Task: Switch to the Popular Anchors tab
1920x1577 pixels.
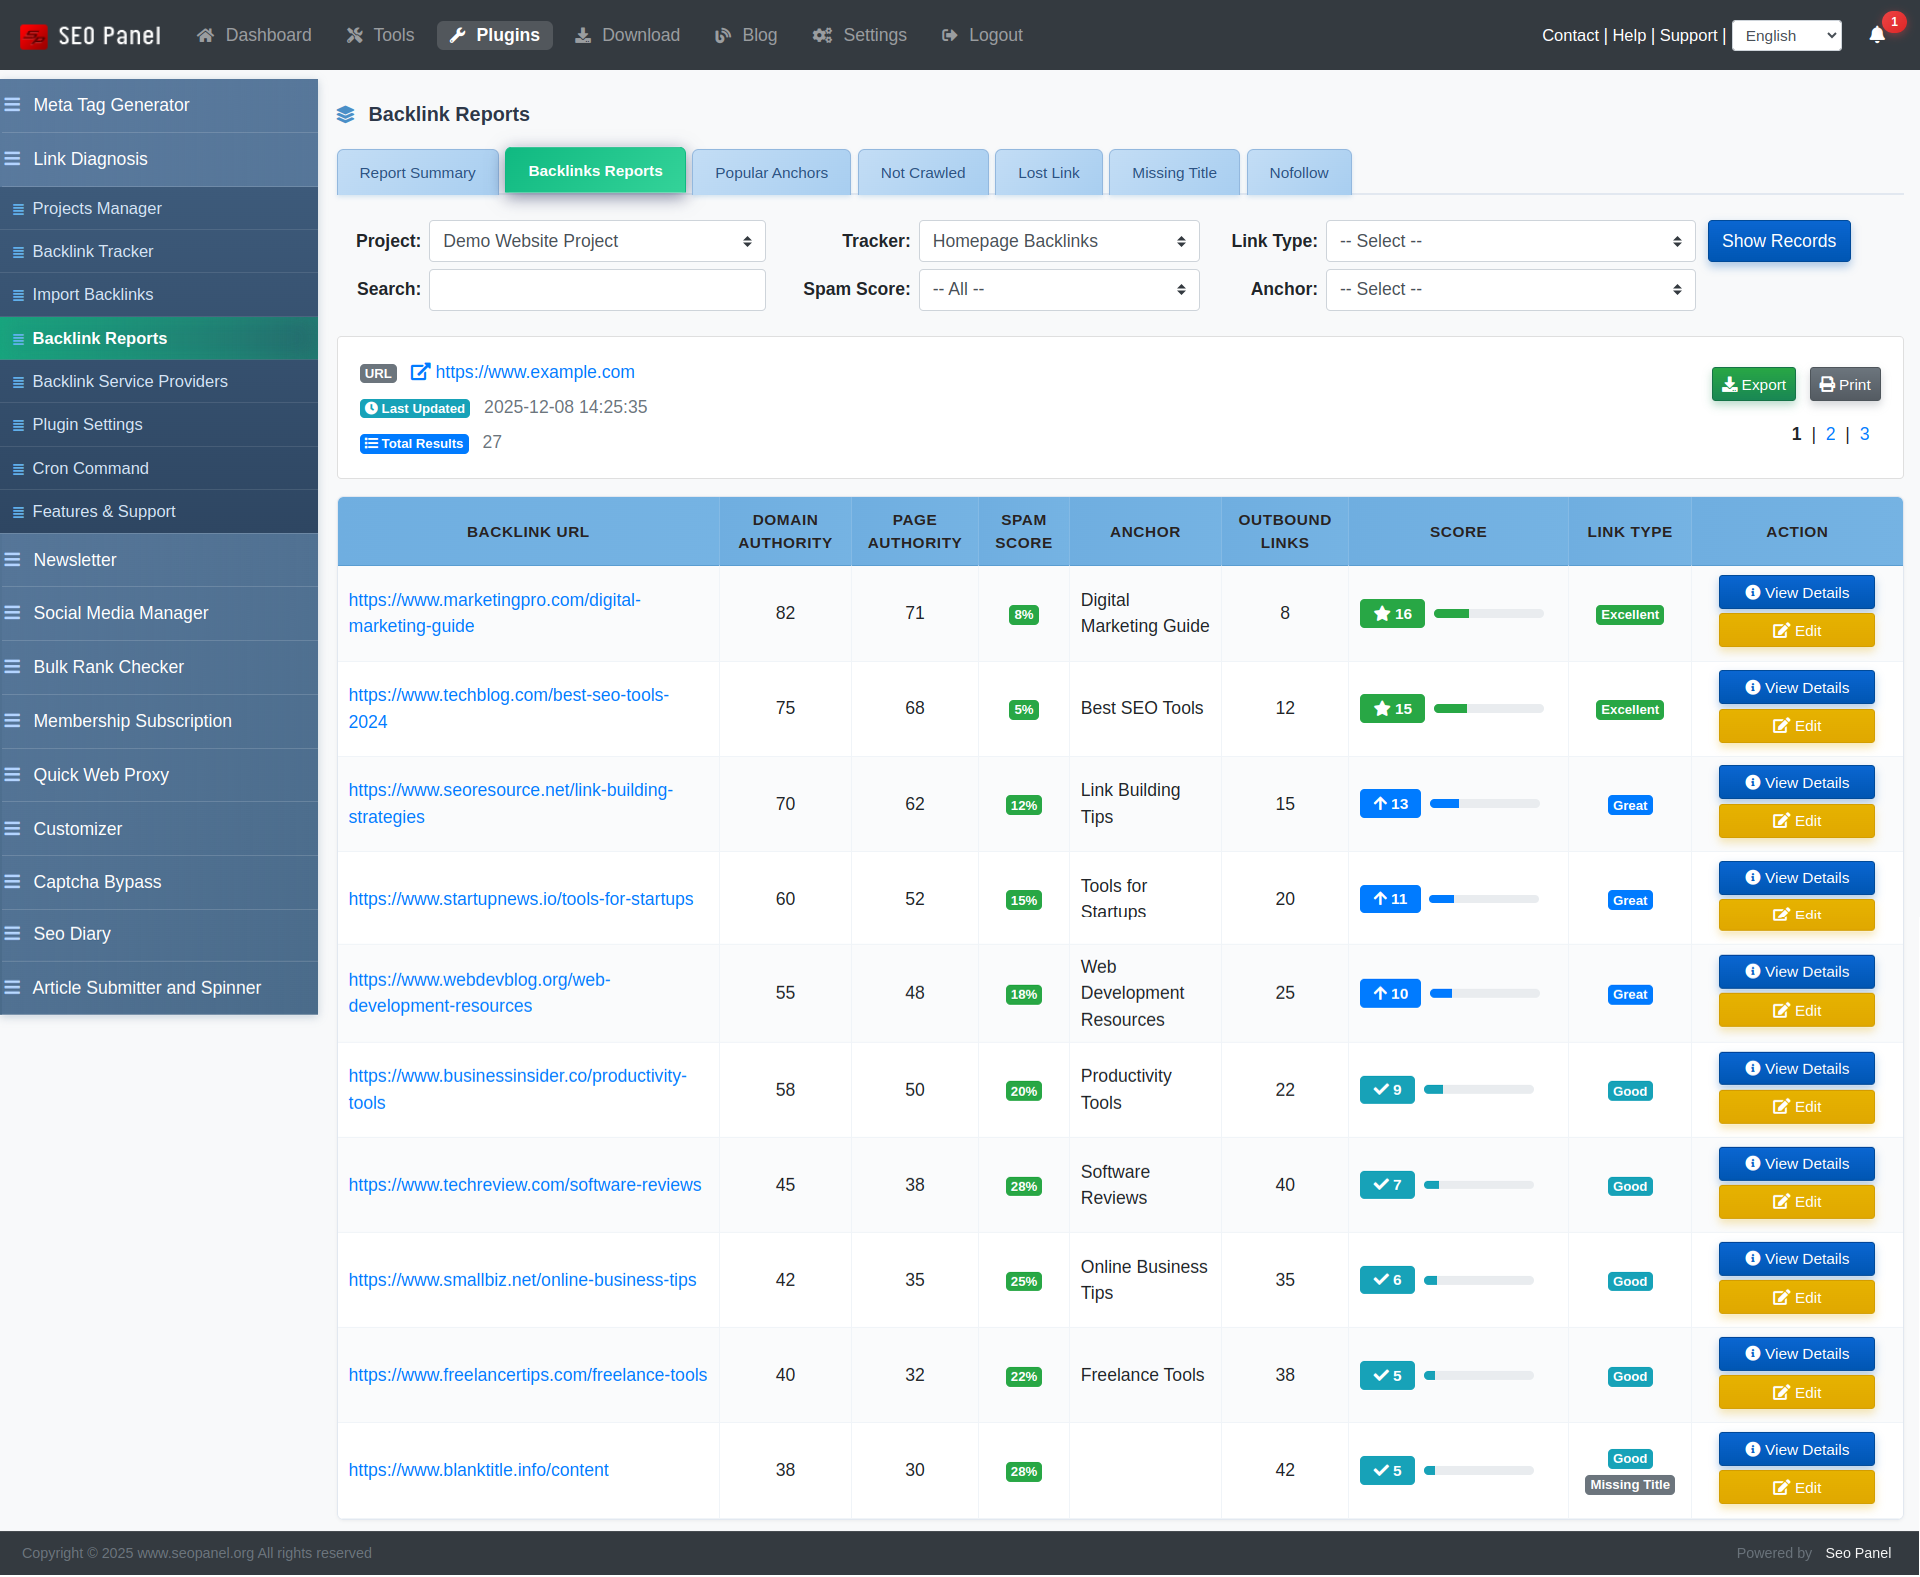Action: [770, 172]
